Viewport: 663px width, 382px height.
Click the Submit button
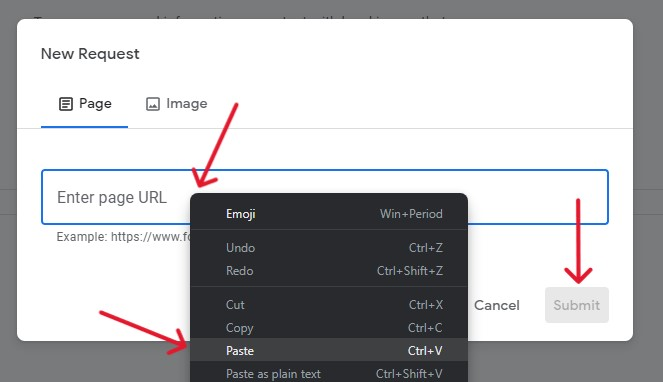point(577,305)
